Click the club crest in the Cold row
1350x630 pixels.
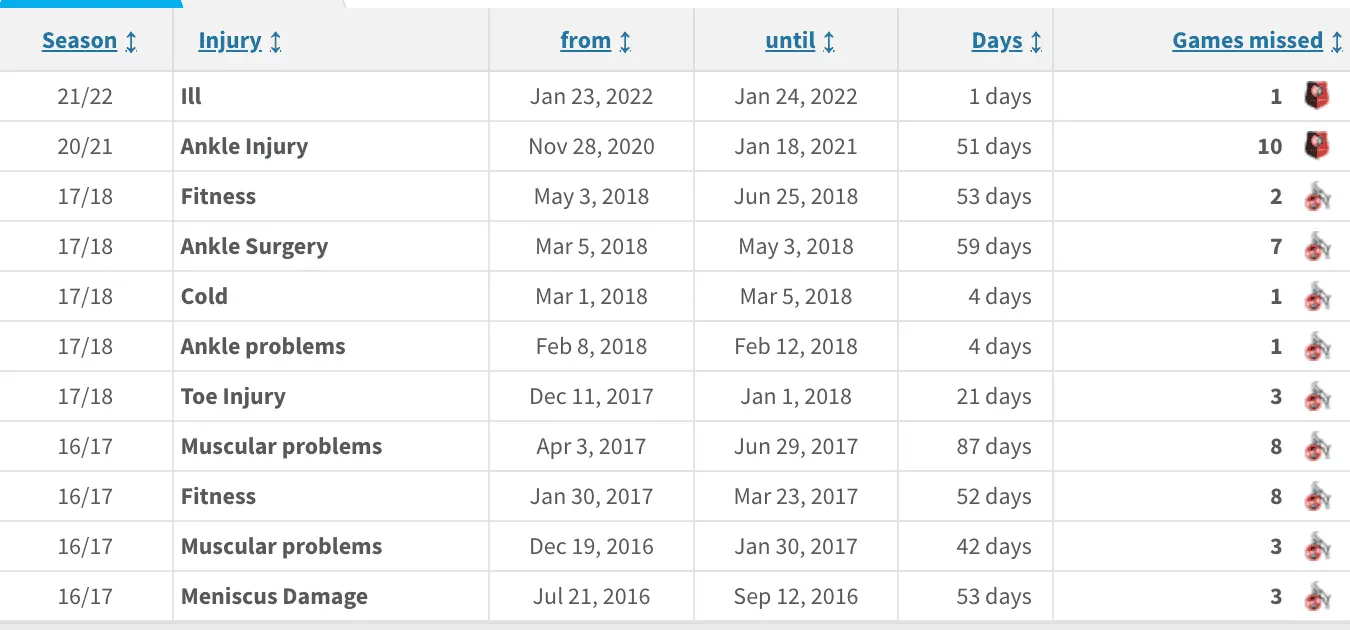pyautogui.click(x=1317, y=296)
